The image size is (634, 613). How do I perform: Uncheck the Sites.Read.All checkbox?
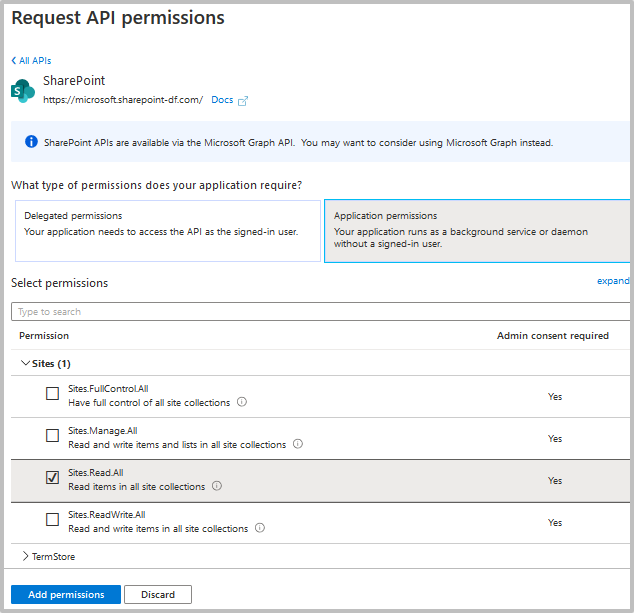pyautogui.click(x=52, y=477)
